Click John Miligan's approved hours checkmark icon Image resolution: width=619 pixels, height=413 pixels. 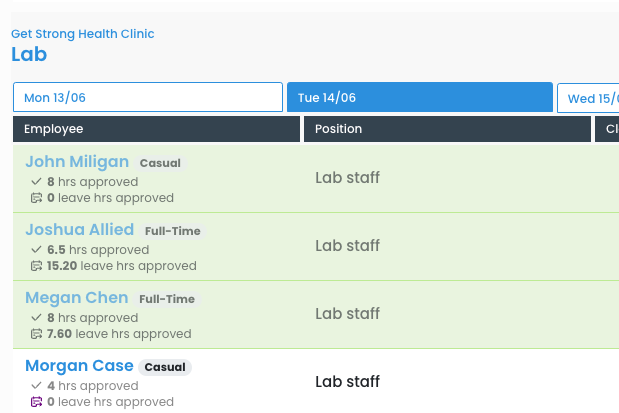click(x=36, y=182)
